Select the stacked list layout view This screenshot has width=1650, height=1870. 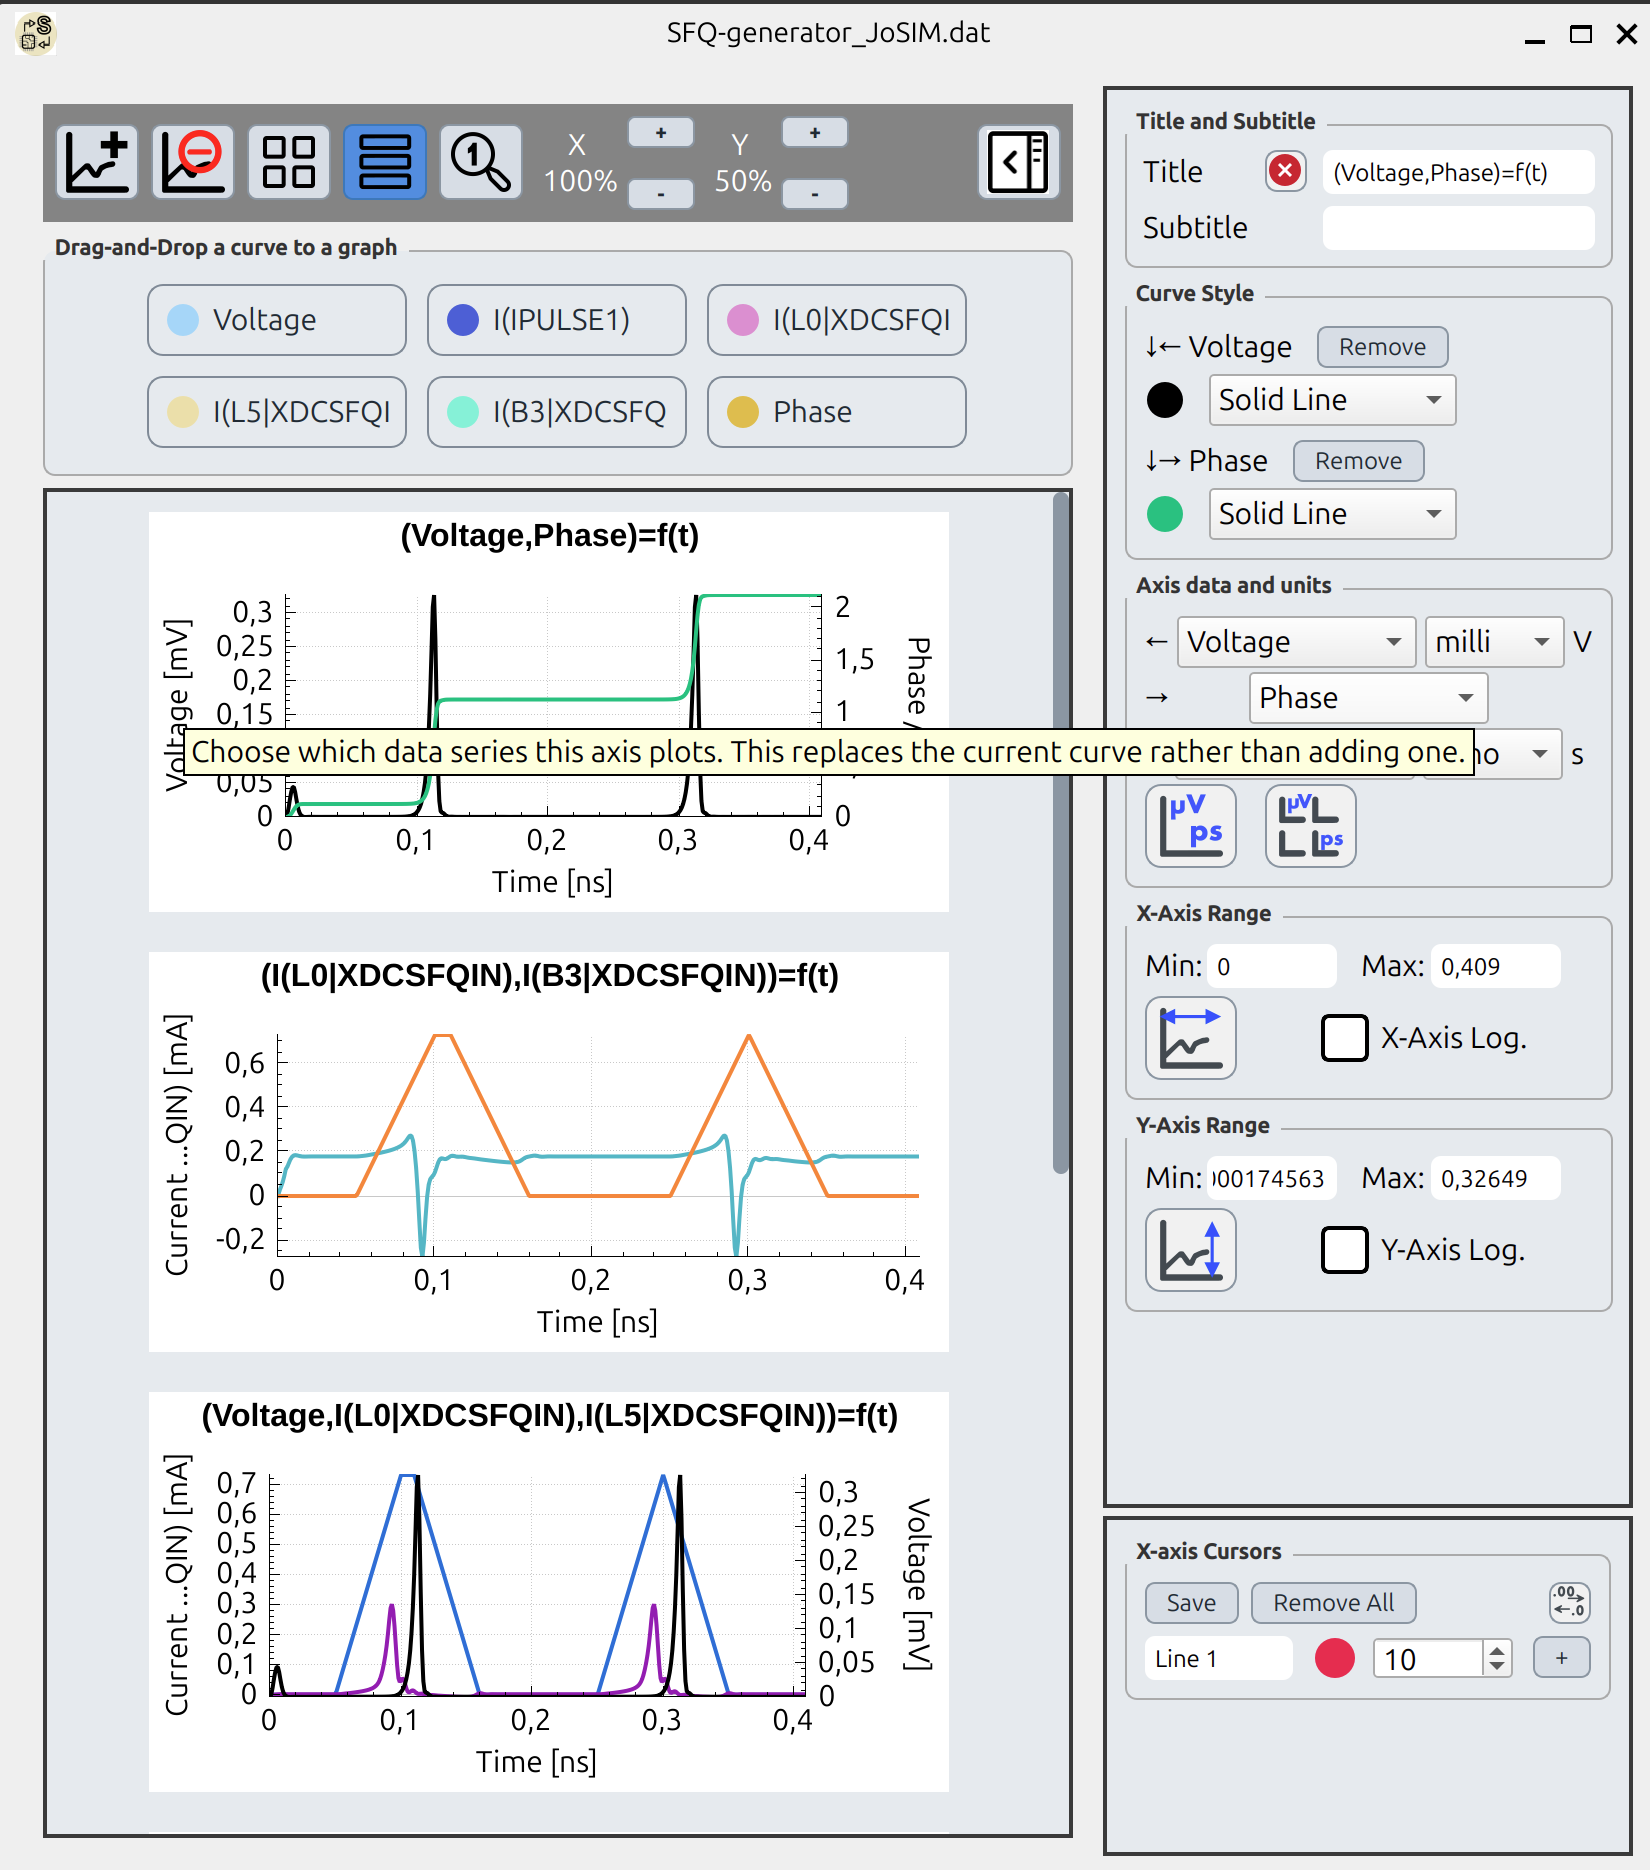(x=385, y=162)
